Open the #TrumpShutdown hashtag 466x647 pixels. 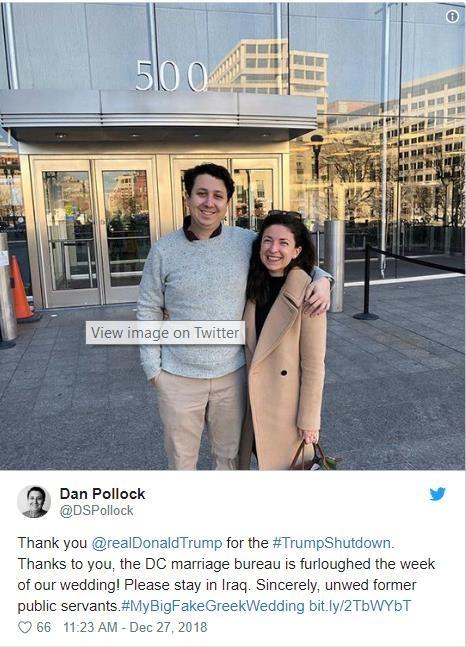[333, 542]
